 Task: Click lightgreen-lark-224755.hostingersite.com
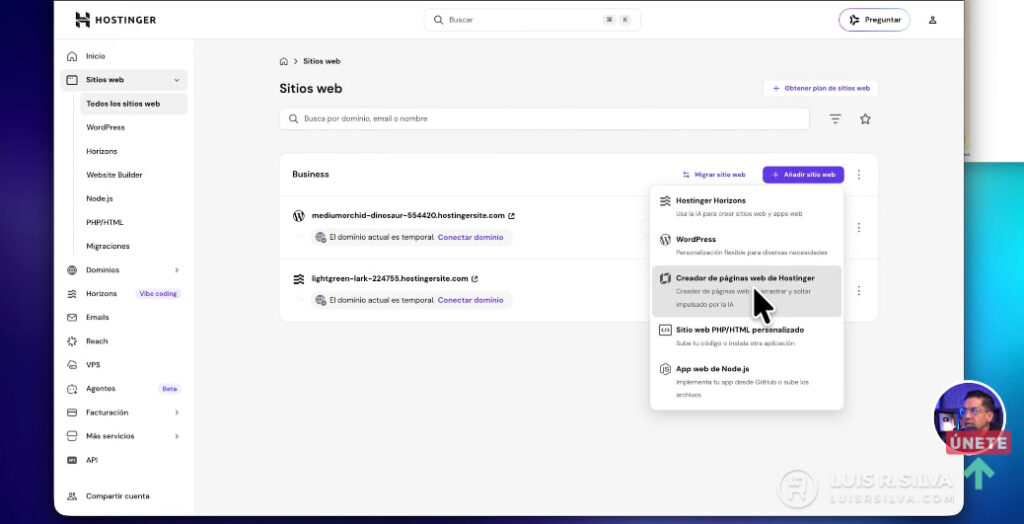click(x=390, y=279)
